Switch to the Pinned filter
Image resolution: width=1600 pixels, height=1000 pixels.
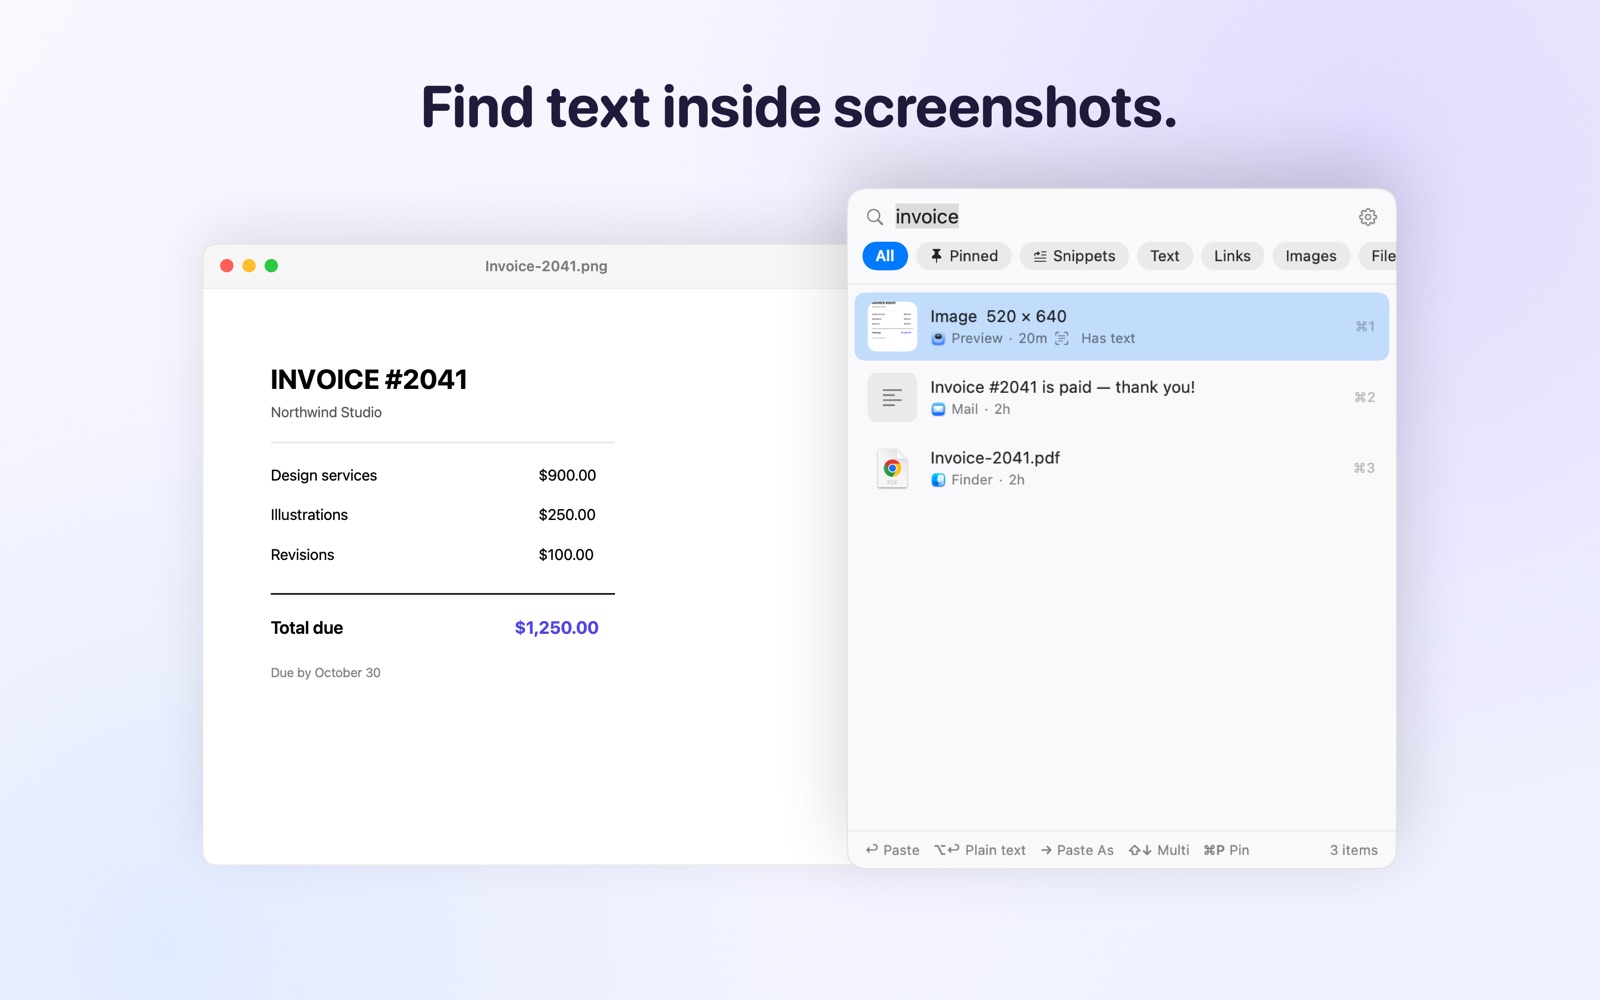click(x=964, y=256)
